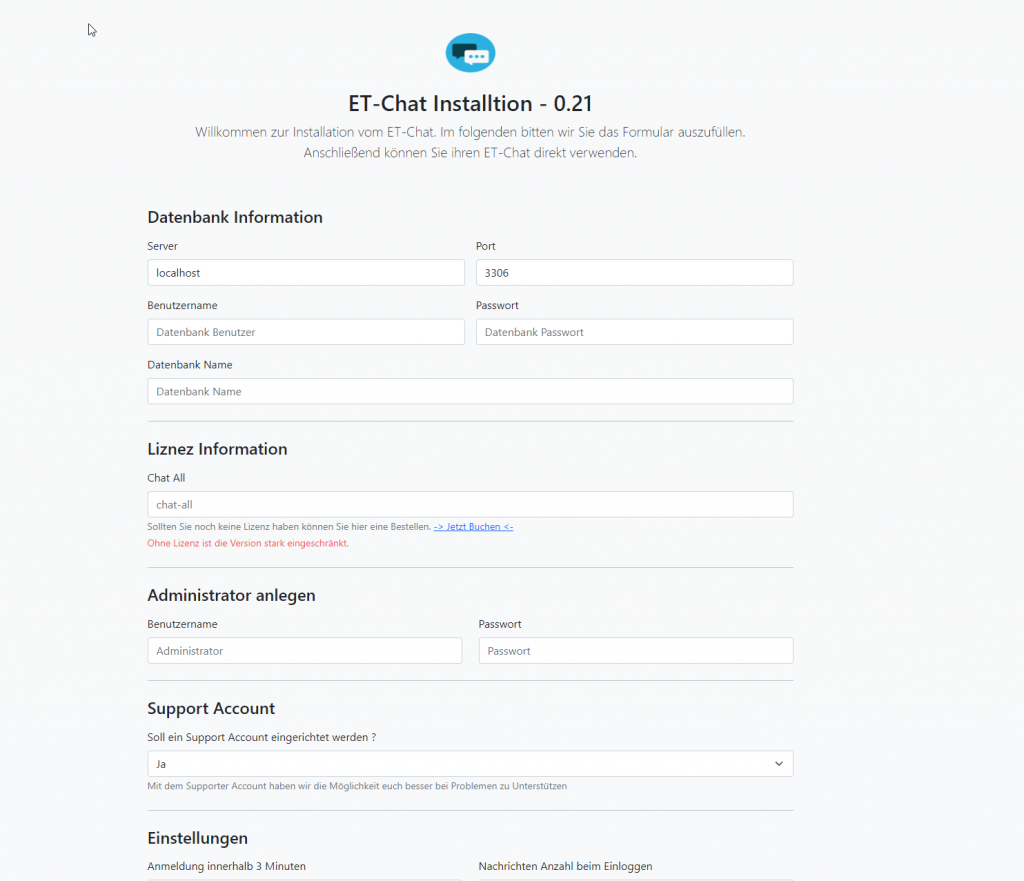1024x881 pixels.
Task: Click the "Liznez Information" section heading
Action: pyautogui.click(x=217, y=449)
